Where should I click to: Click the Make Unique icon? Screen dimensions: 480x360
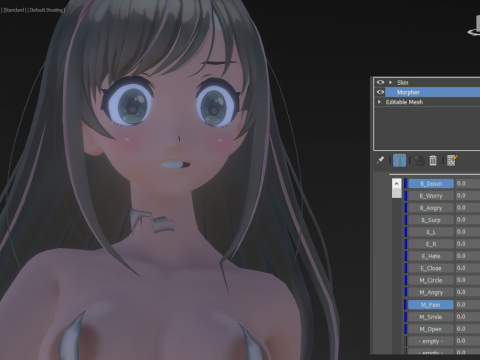419,160
